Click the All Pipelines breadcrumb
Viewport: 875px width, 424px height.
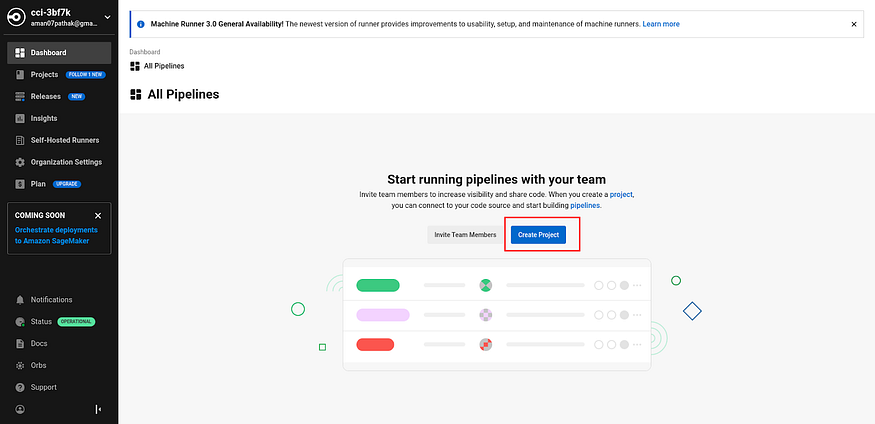(164, 66)
